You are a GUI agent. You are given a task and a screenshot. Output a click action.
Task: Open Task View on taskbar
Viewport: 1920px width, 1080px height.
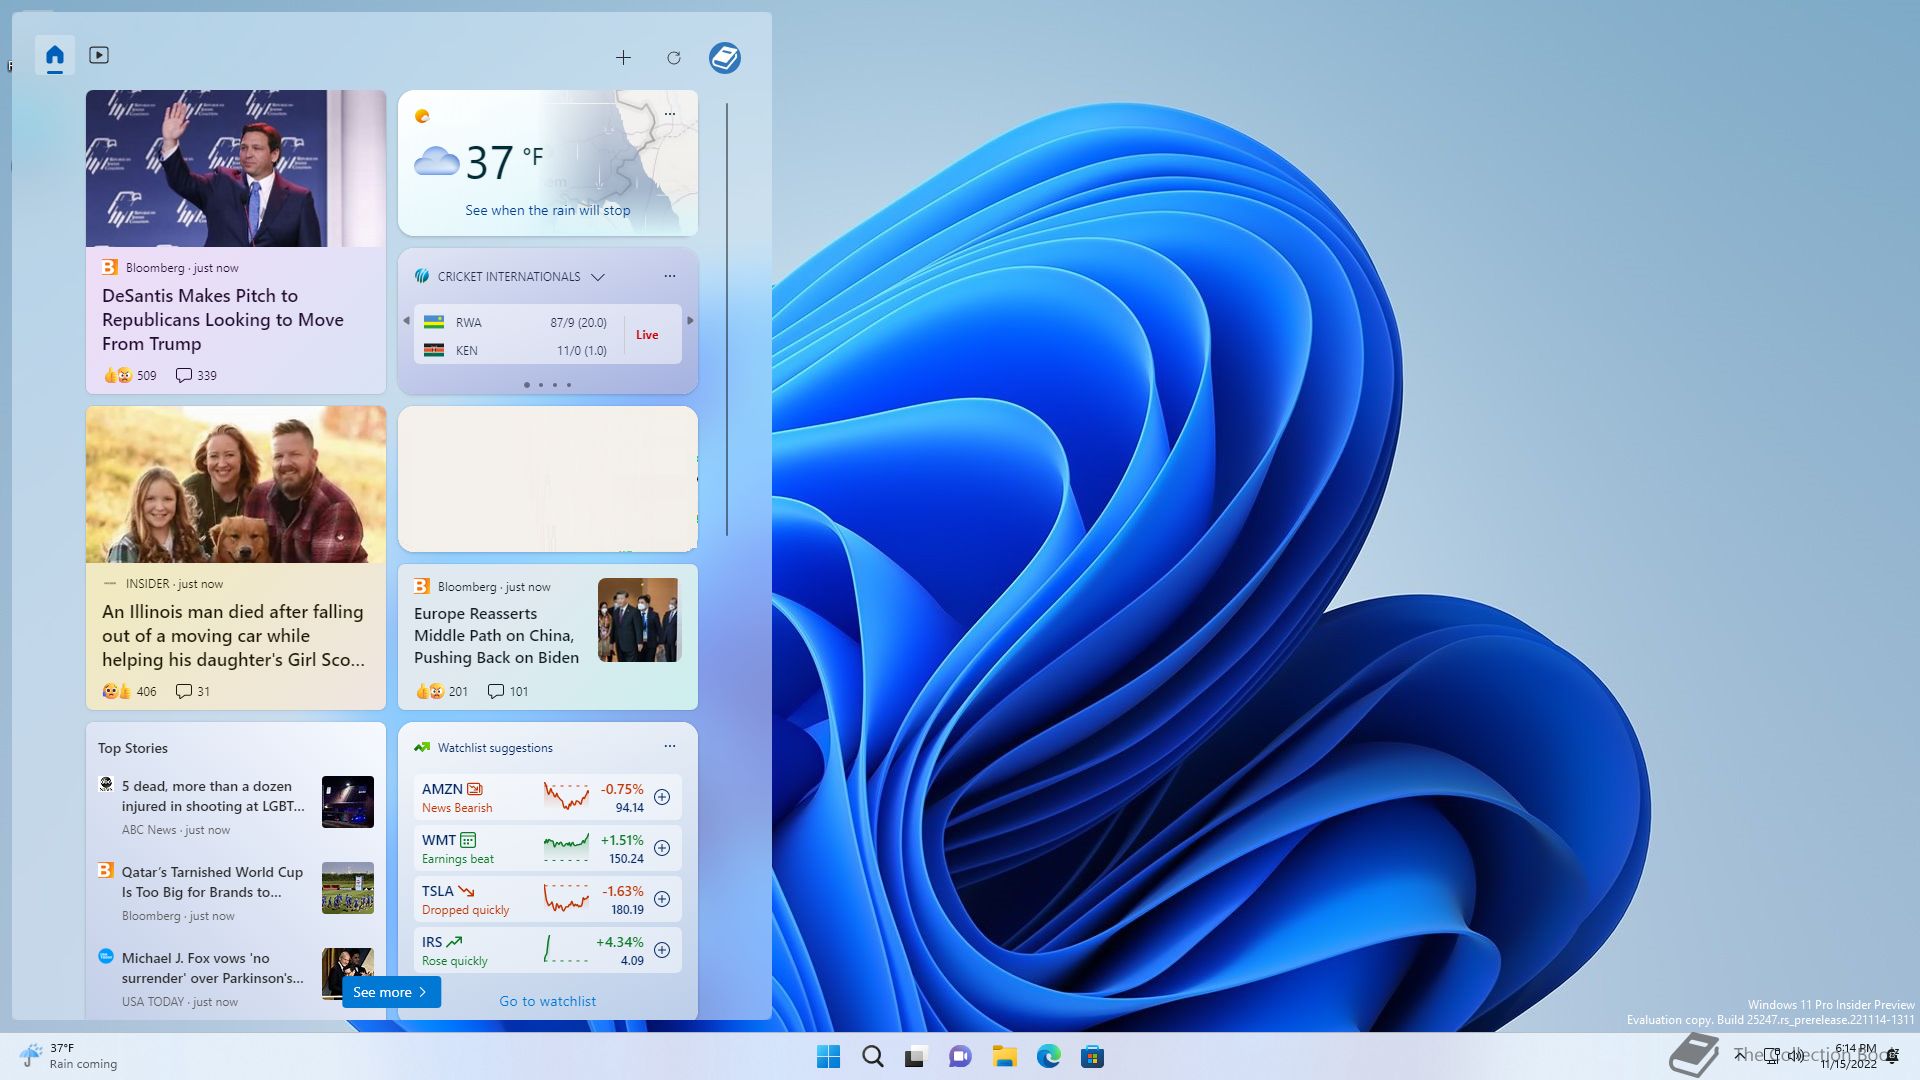(x=916, y=1056)
